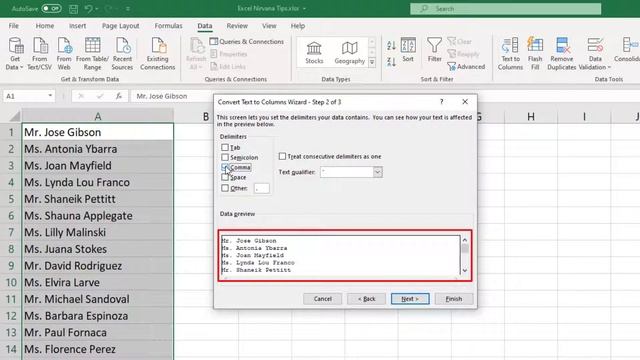Open the Get Data menu
The image size is (640, 360).
coord(15,54)
